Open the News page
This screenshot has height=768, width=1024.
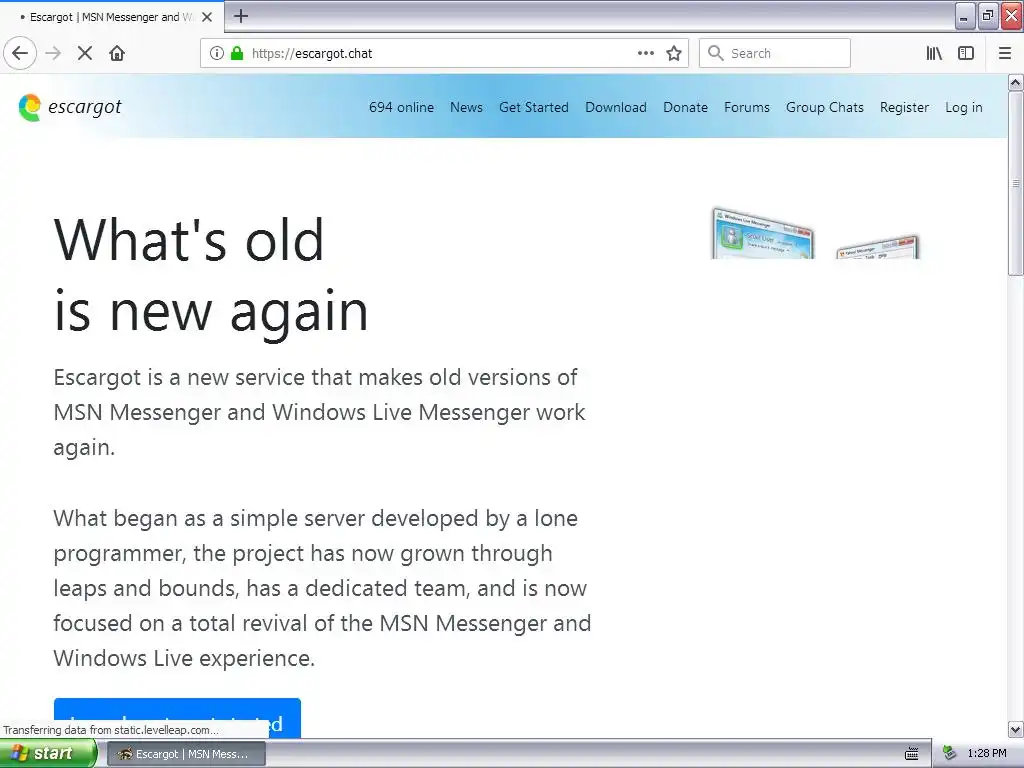coord(466,107)
